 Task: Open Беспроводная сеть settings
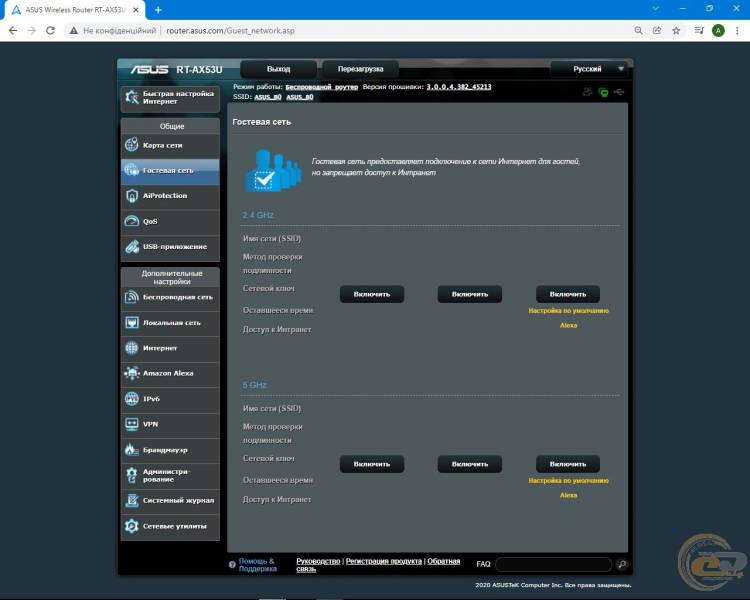coord(170,297)
